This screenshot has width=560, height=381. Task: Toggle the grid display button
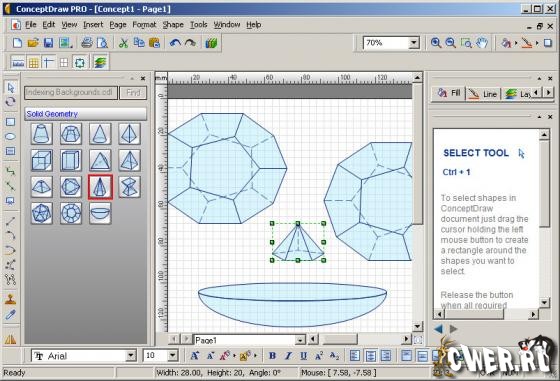pos(34,63)
